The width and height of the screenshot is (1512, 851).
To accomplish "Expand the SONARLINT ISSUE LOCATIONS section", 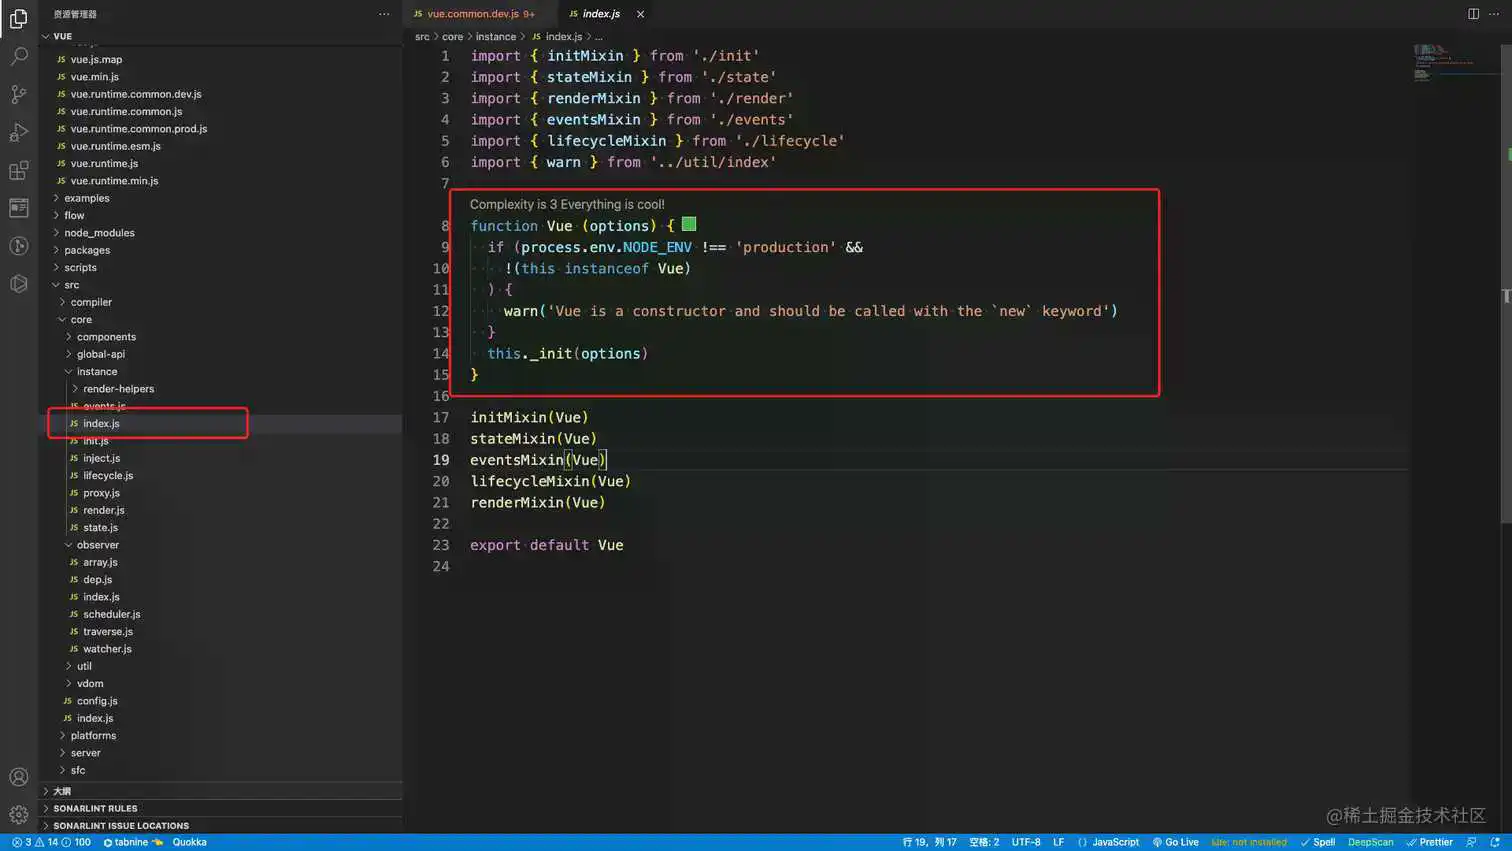I will coord(222,826).
